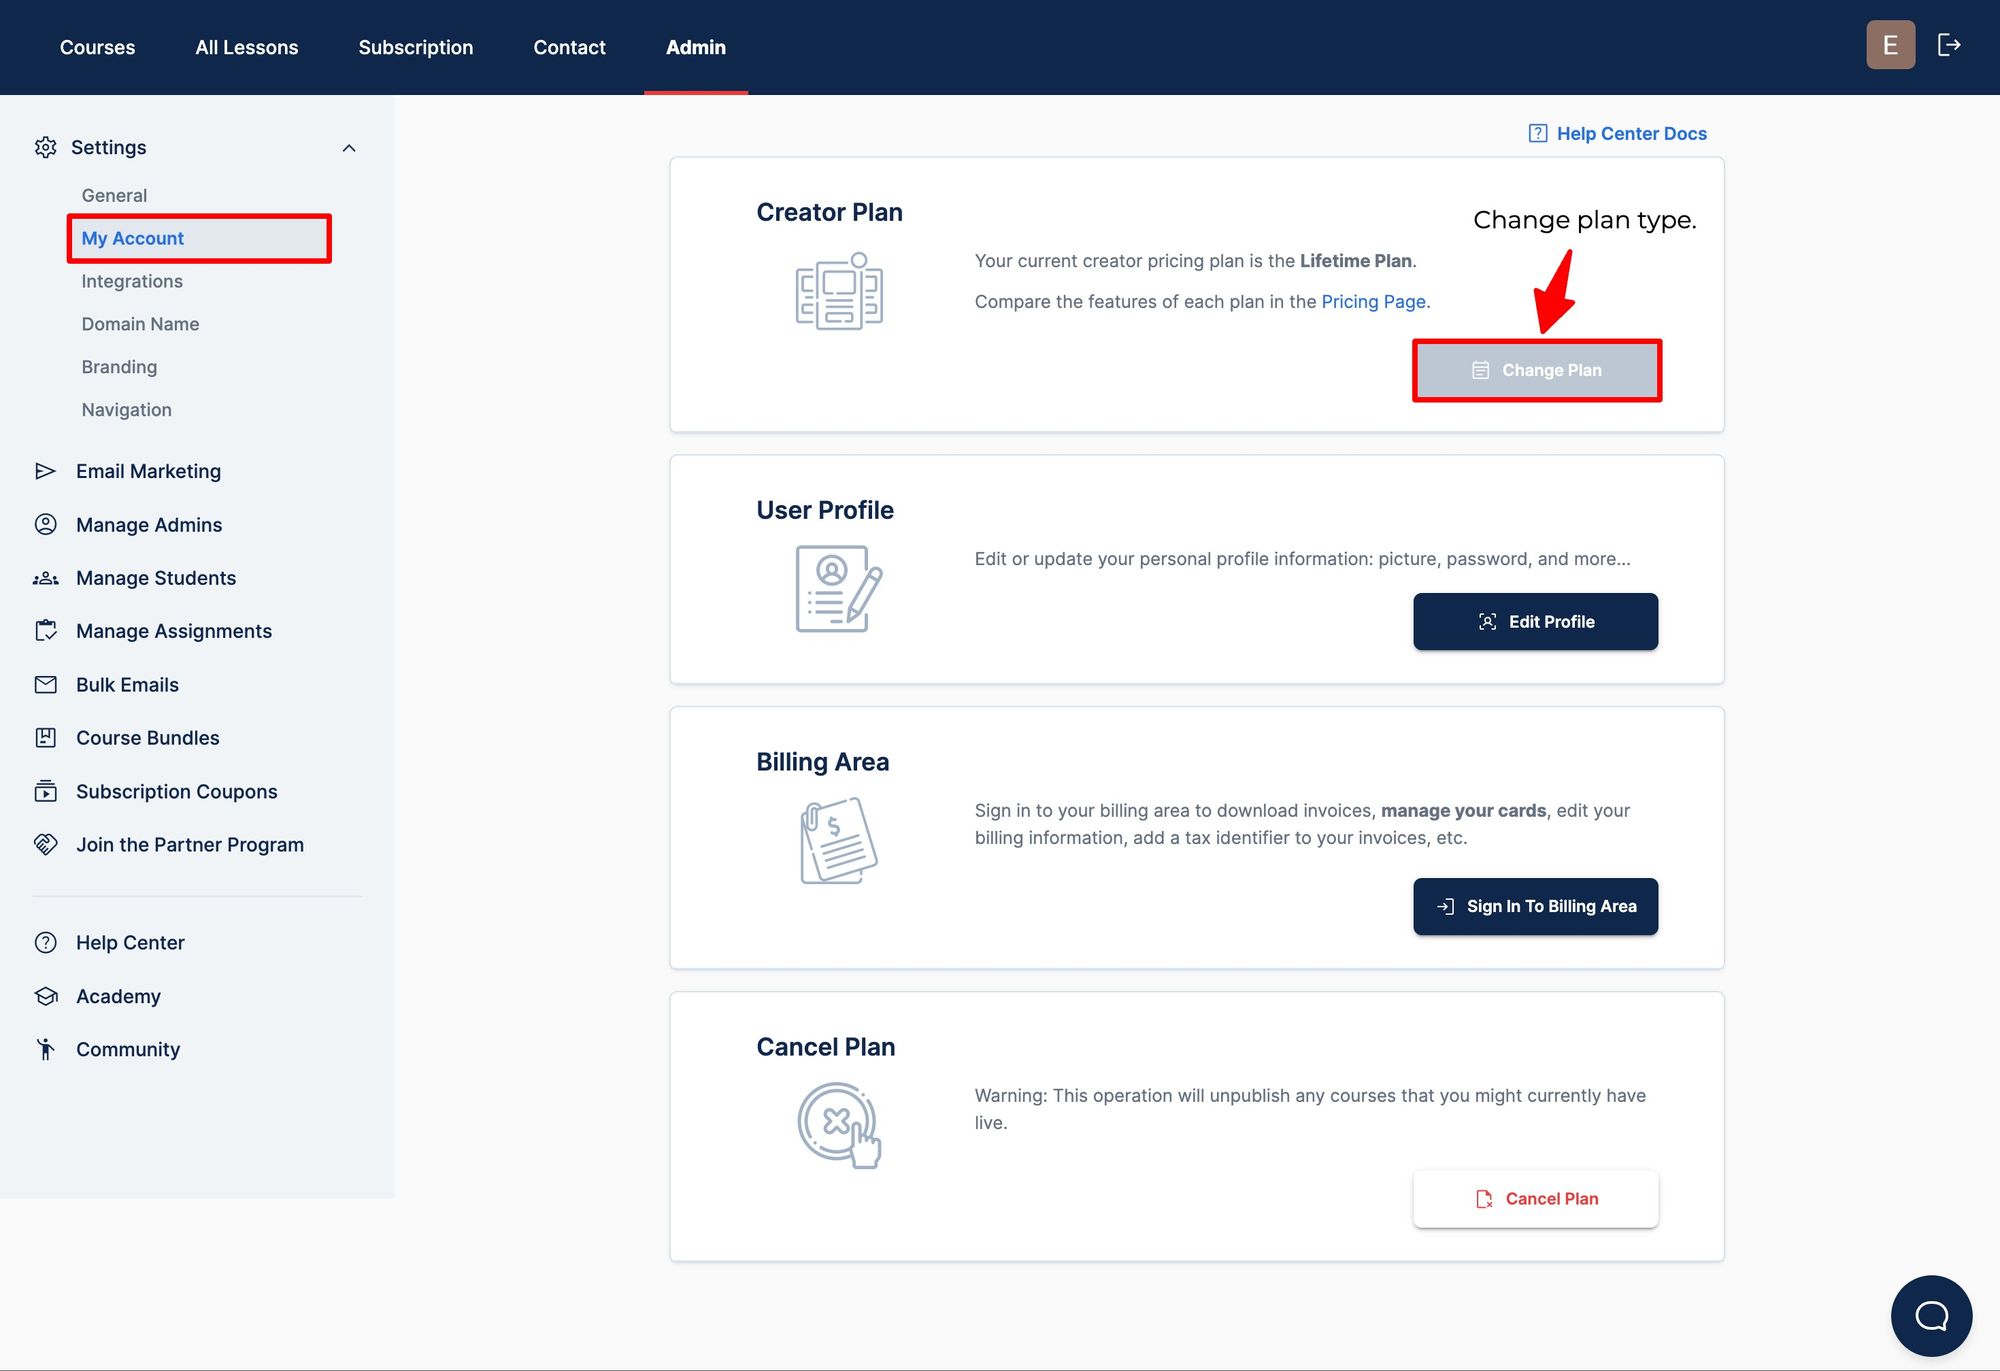Image resolution: width=2000 pixels, height=1371 pixels.
Task: Select the Courses tab in navigation
Action: (97, 46)
